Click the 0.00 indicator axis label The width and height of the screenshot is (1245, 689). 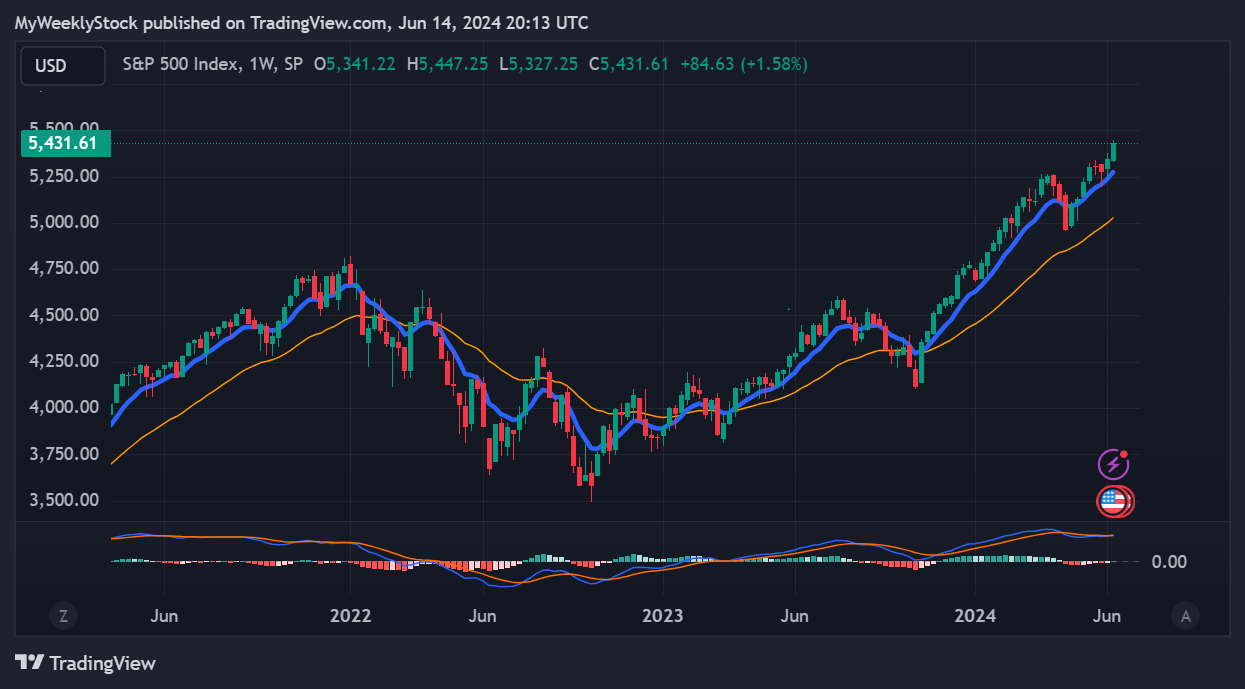pyautogui.click(x=1169, y=562)
